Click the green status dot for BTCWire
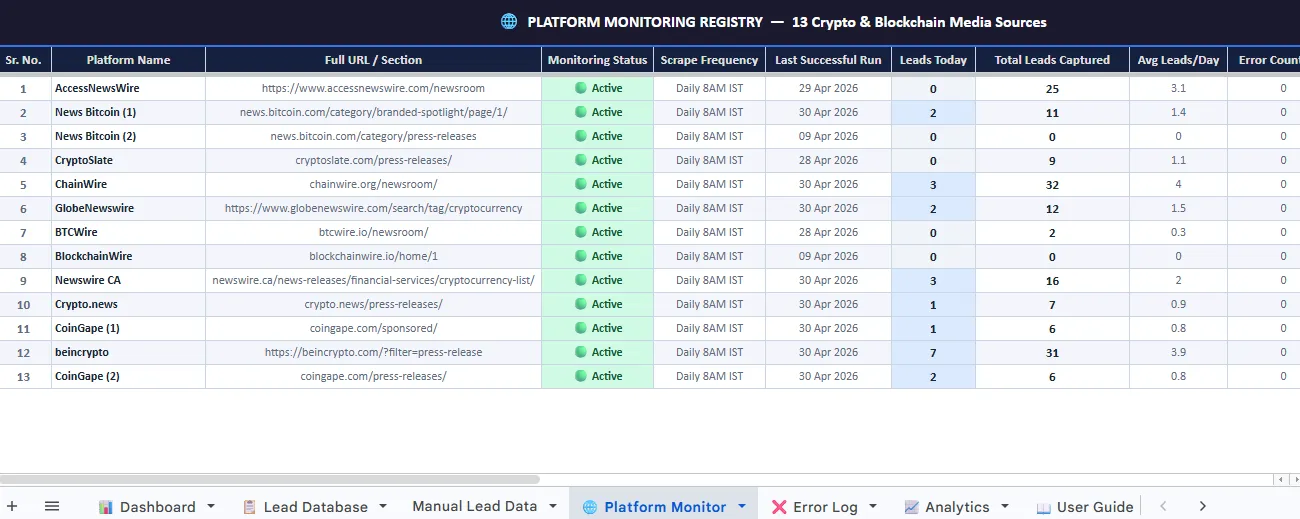 (581, 232)
